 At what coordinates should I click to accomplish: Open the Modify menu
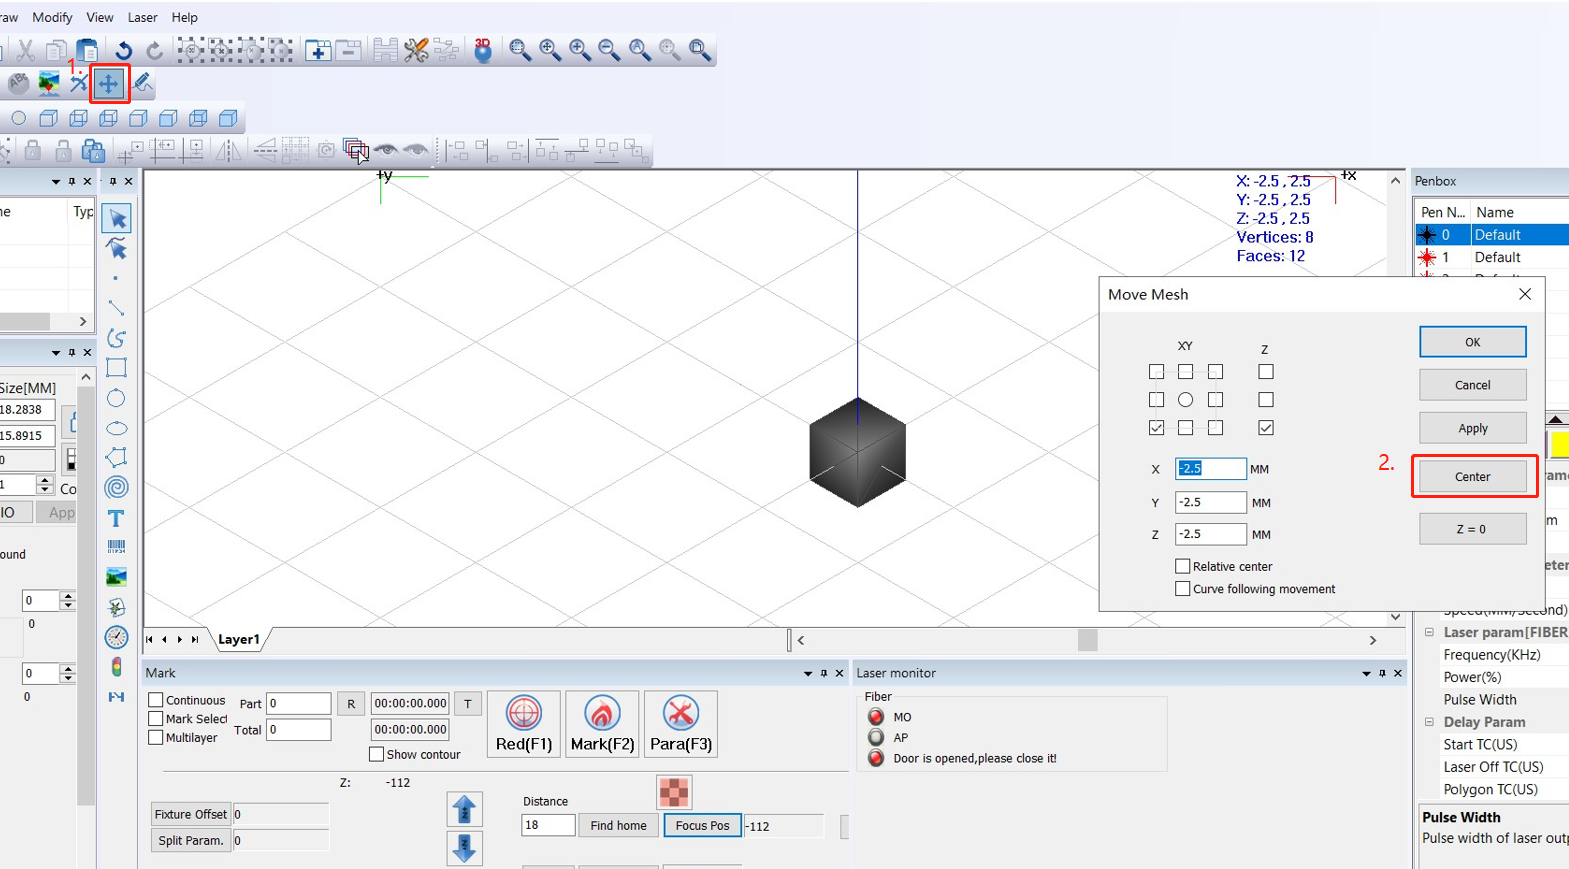pyautogui.click(x=52, y=17)
